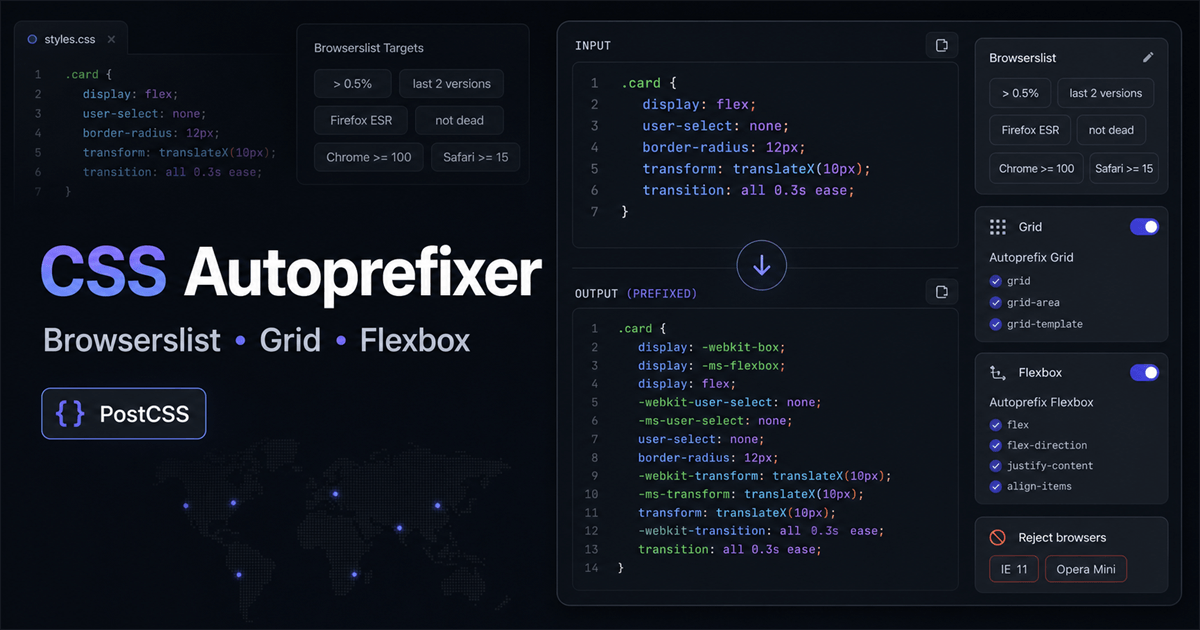Uncheck the flex checkbox
Image resolution: width=1200 pixels, height=630 pixels.
point(996,425)
